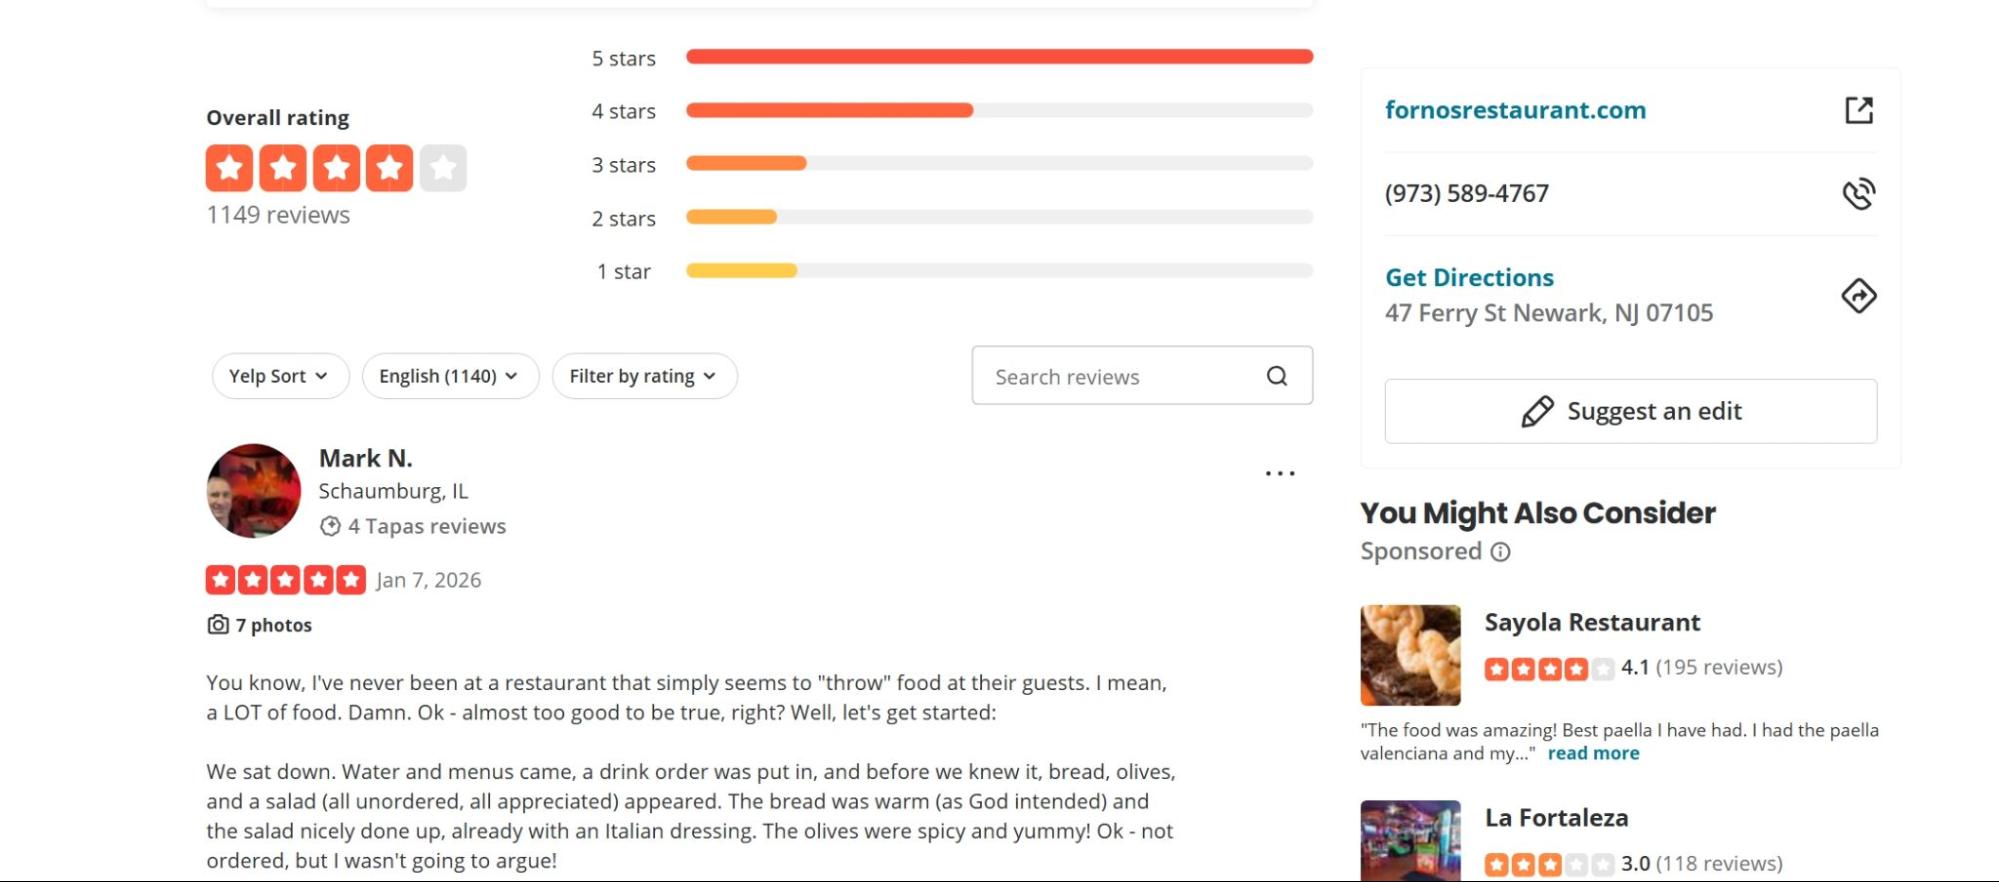Click the external link icon beside fornosrestaurant.com

pyautogui.click(x=1858, y=110)
